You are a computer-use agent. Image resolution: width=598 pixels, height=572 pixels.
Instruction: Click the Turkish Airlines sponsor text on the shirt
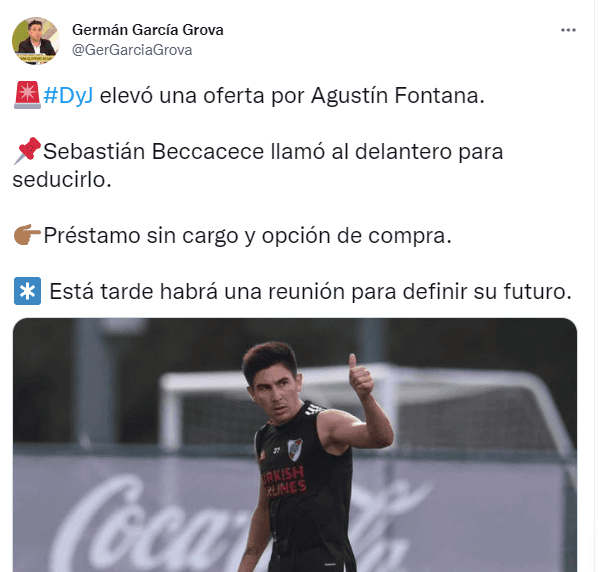pos(285,481)
